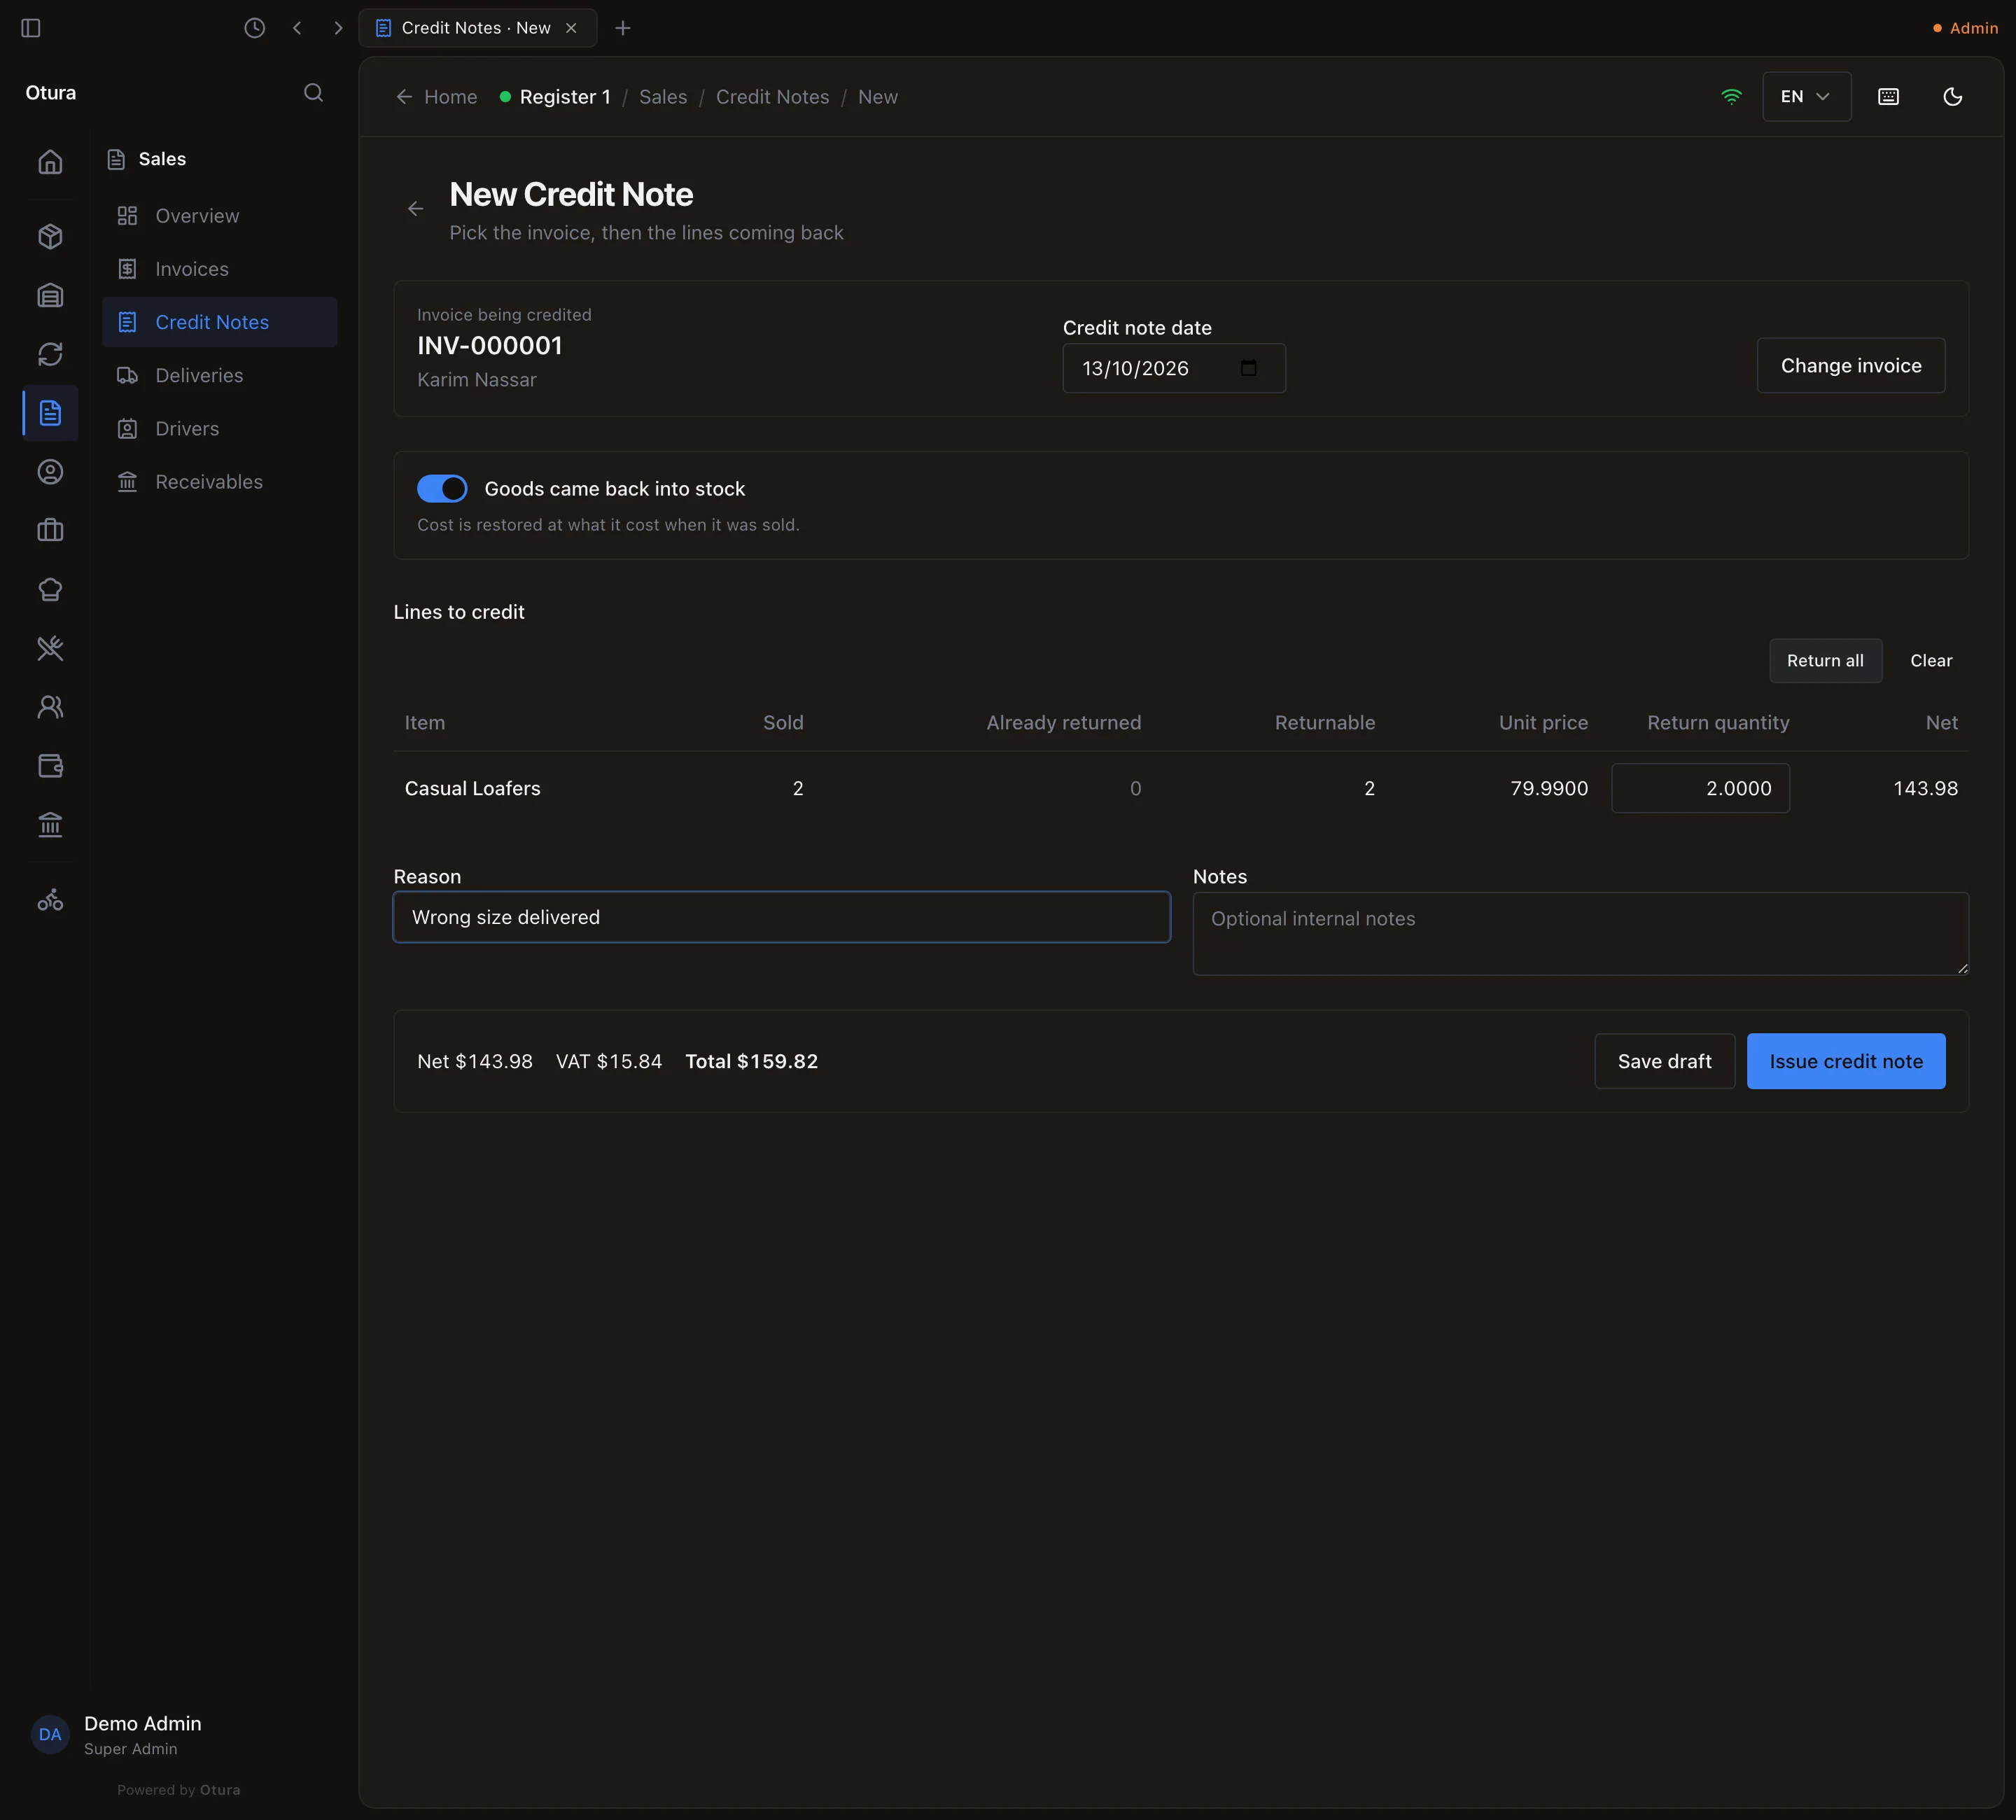
Task: Open the warehouse icon in the left rail
Action: (50, 296)
